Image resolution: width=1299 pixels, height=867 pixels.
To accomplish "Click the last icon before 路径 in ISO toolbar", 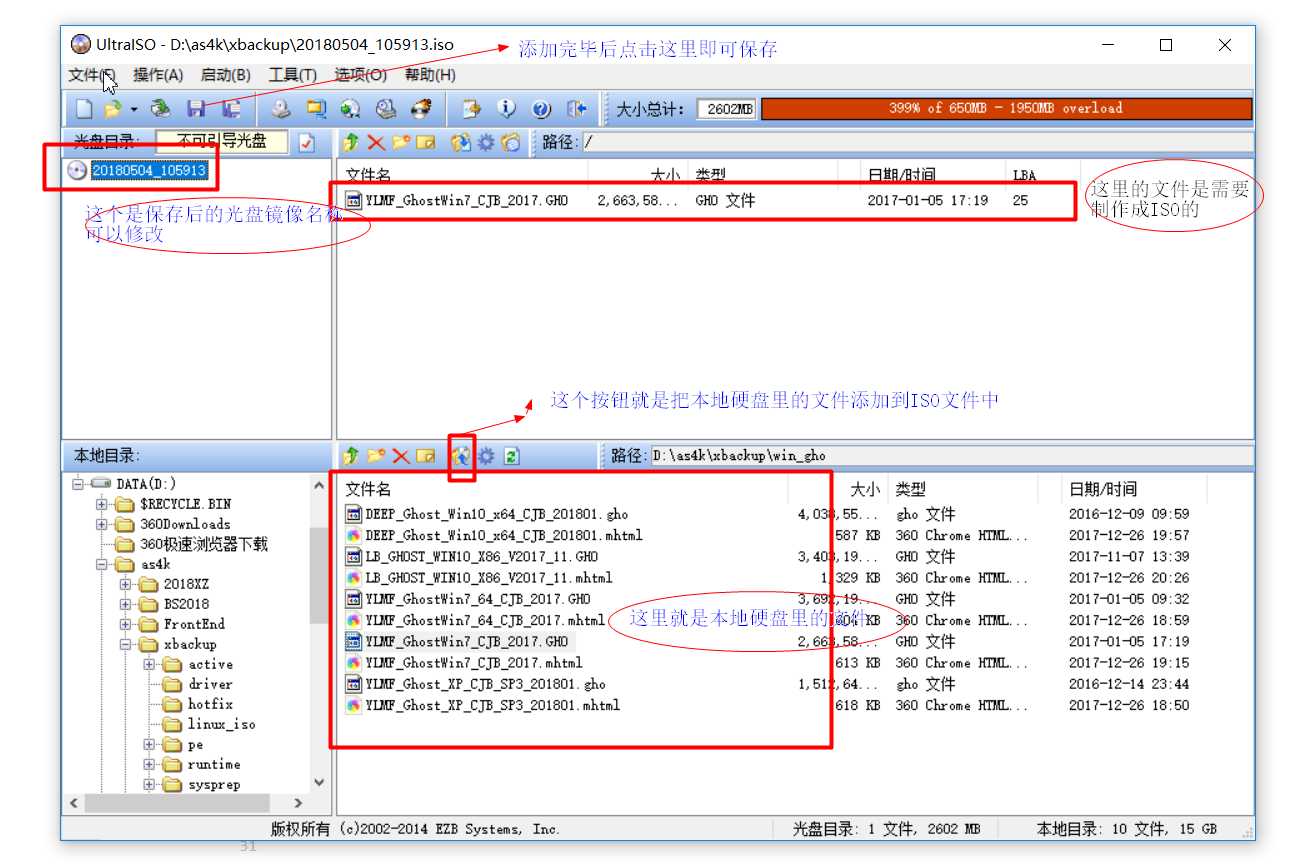I will coord(511,143).
